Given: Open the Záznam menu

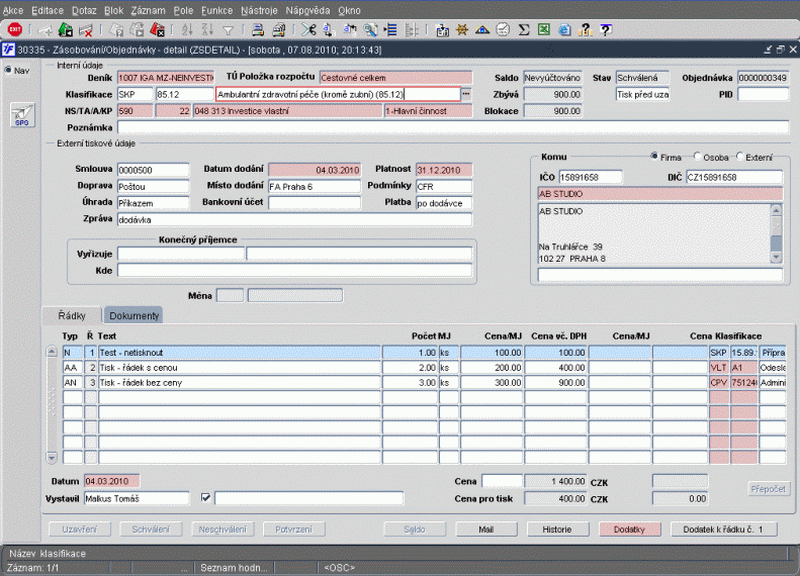Looking at the screenshot, I should click(x=148, y=10).
